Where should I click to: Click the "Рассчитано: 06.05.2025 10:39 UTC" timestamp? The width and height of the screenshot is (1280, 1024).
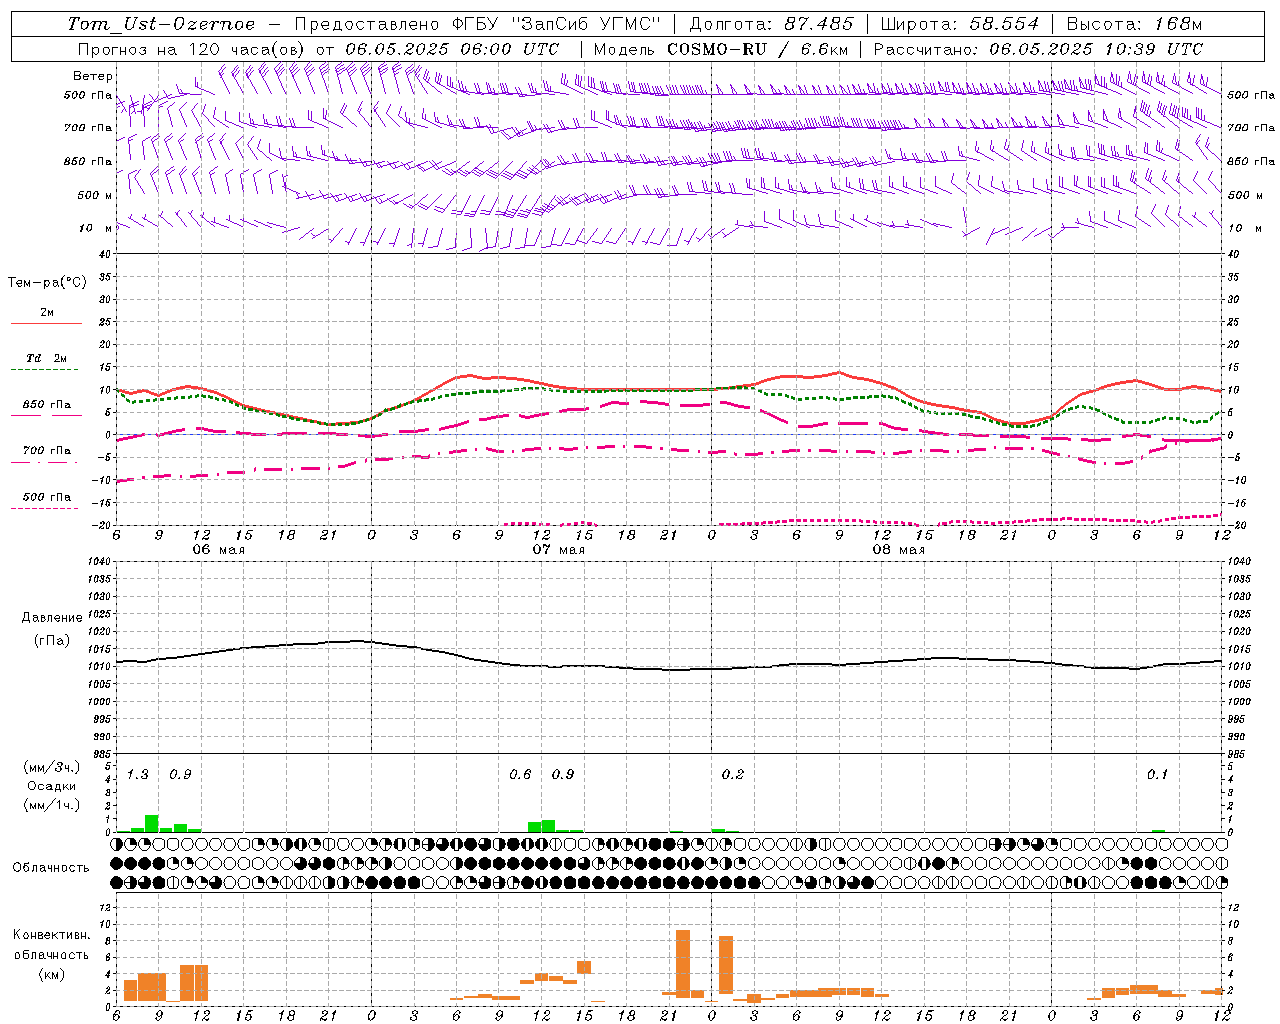click(1038, 49)
